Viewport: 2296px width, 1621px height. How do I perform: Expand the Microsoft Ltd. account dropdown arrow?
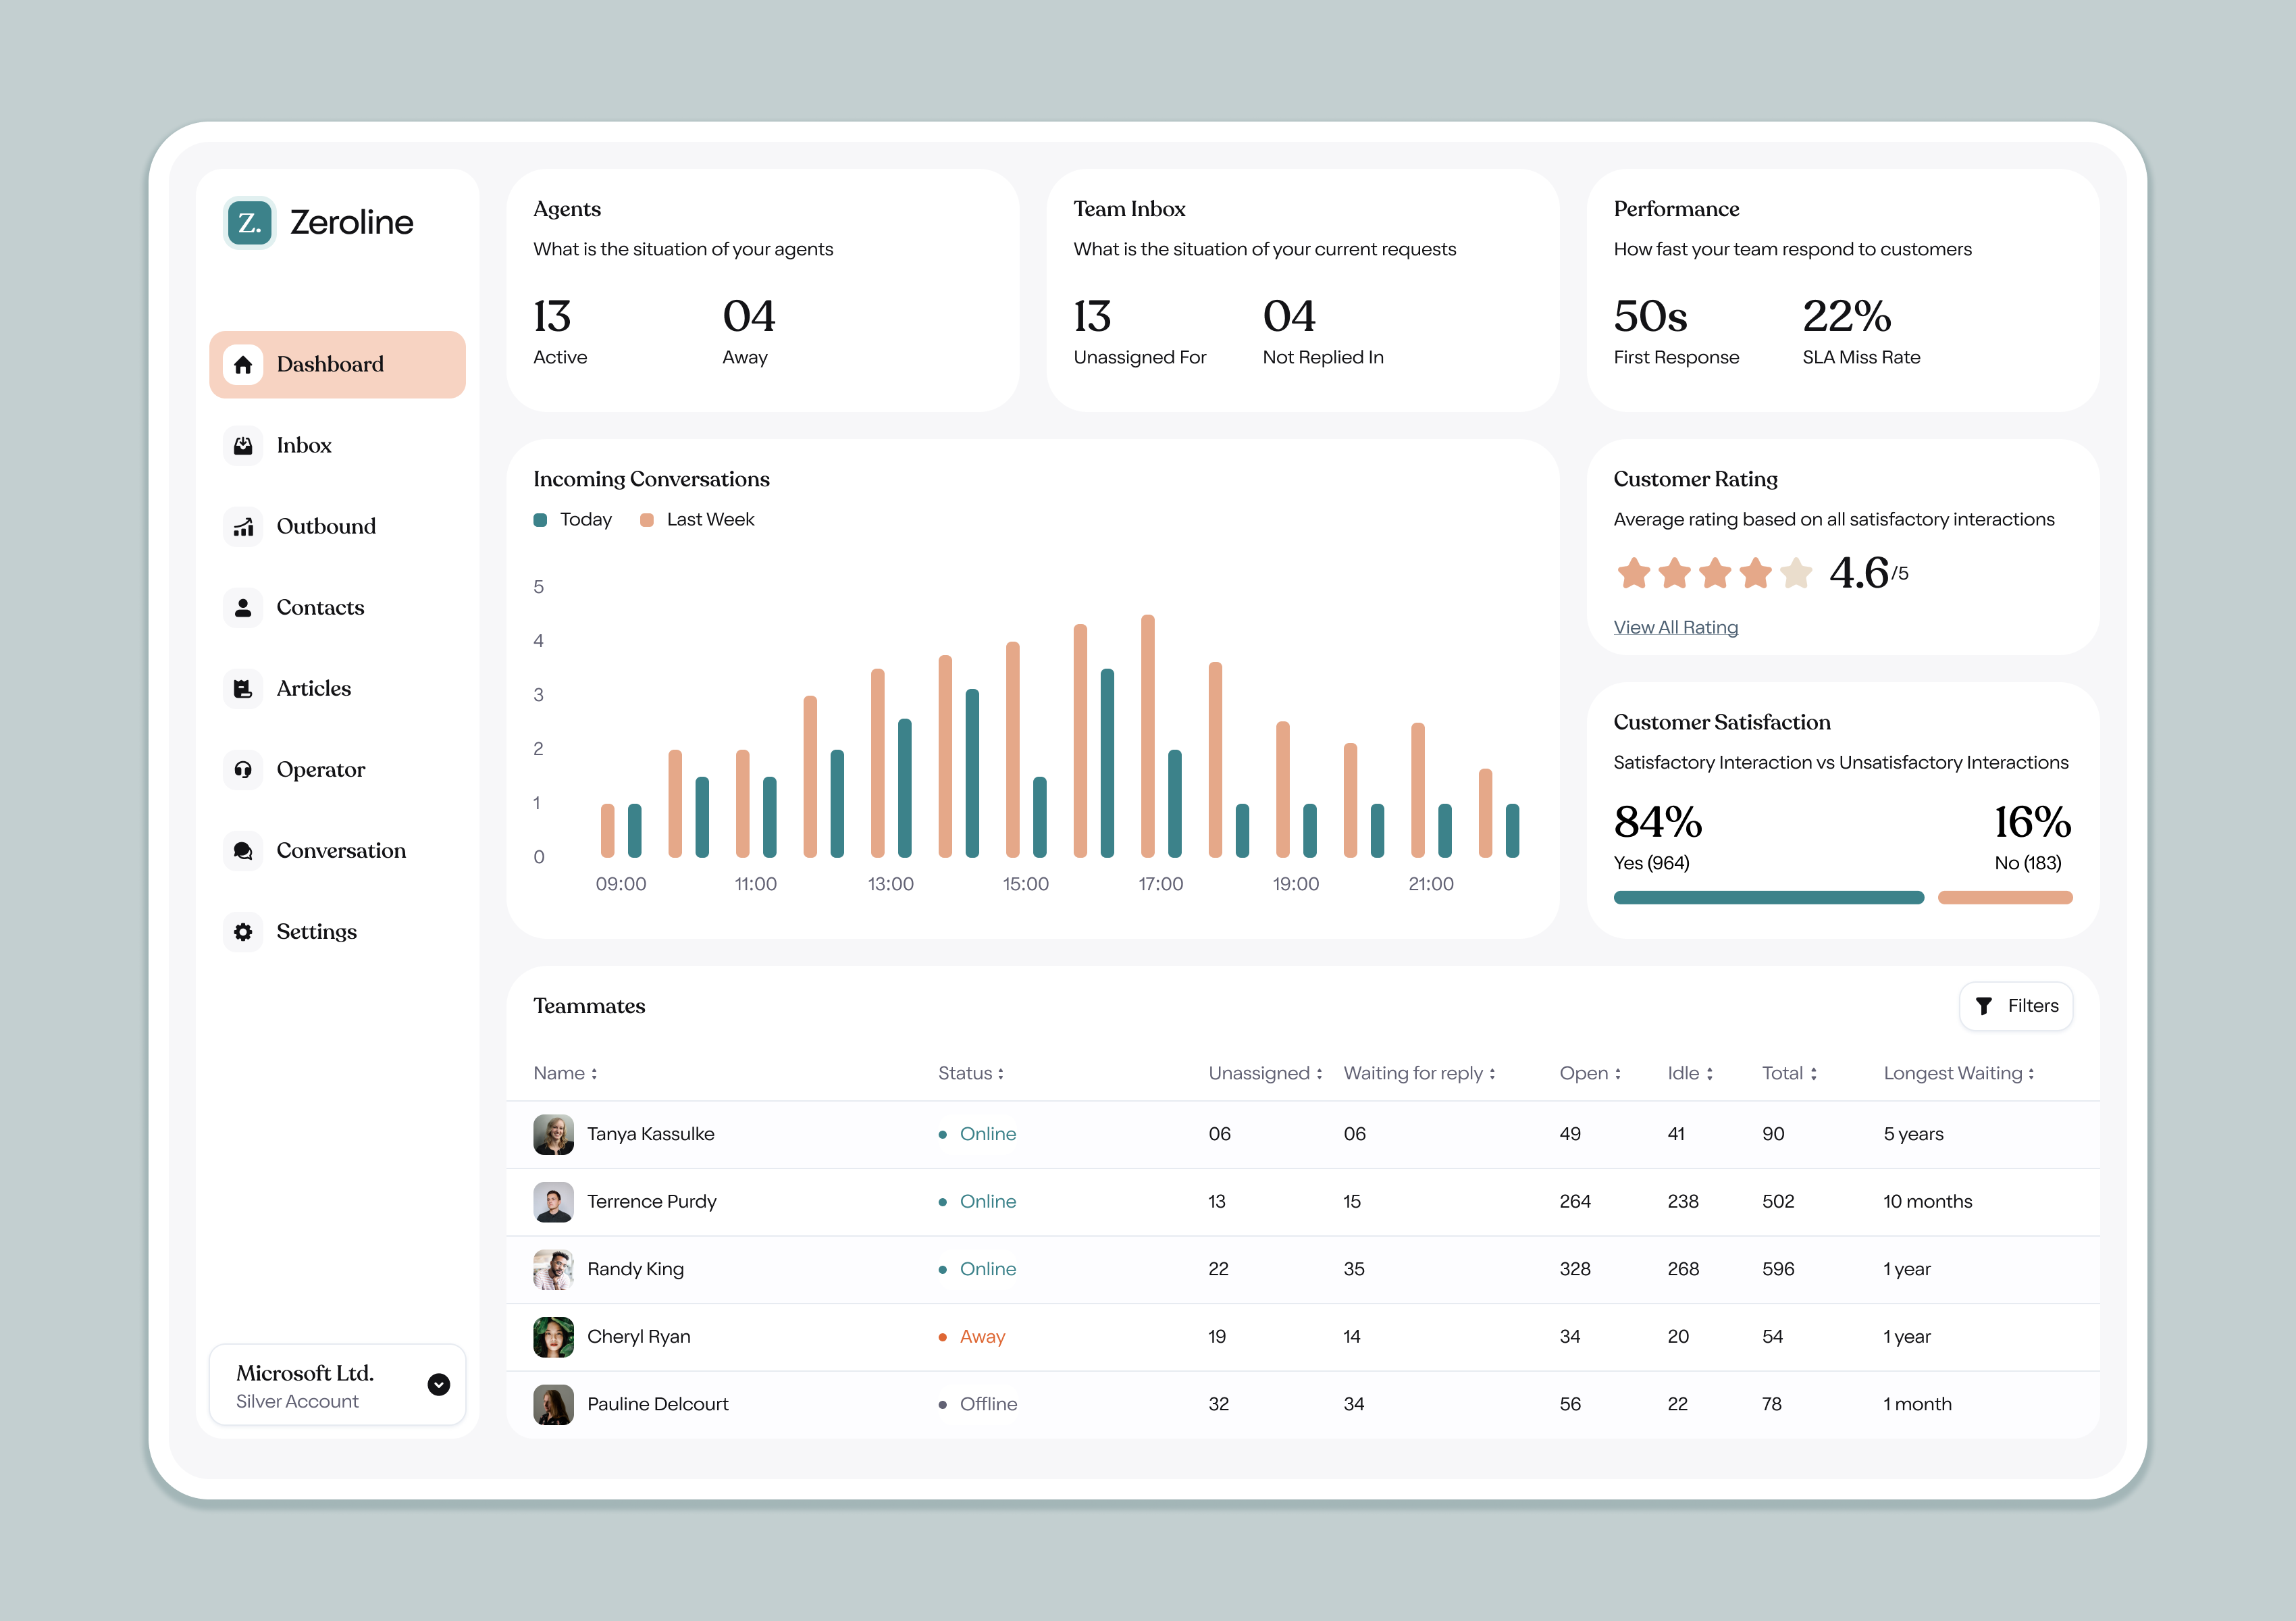(438, 1385)
